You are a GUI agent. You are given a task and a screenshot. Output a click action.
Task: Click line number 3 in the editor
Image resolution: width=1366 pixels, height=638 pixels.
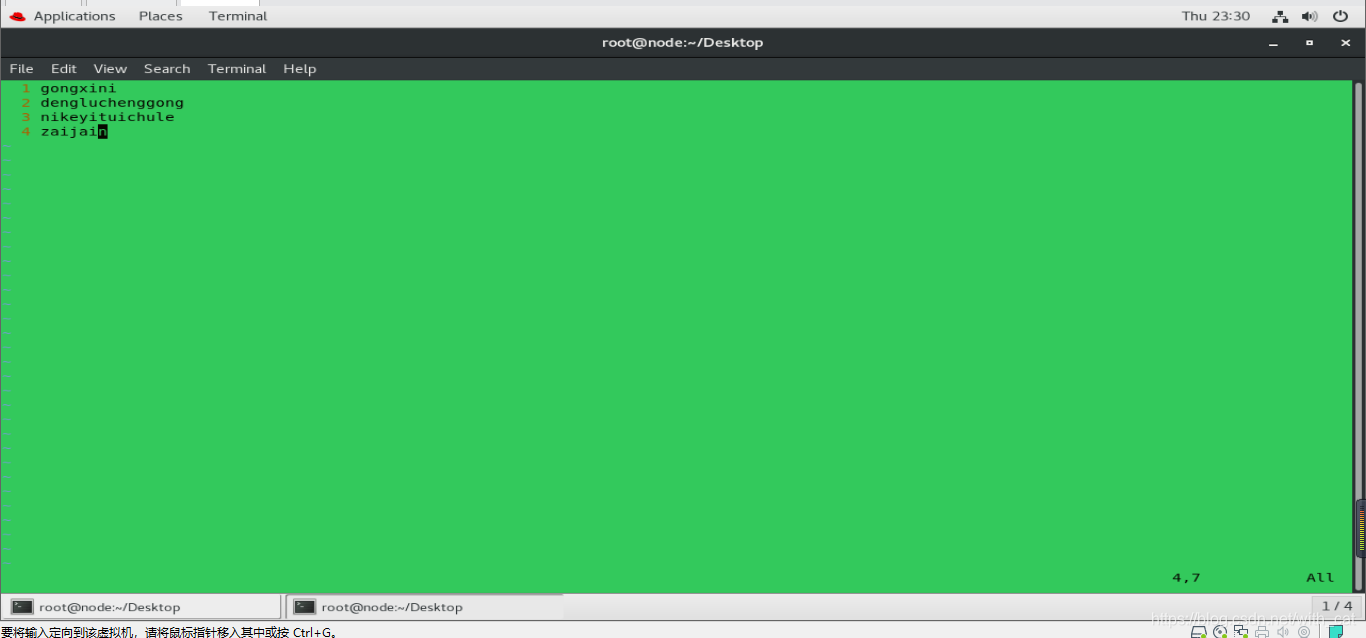[x=26, y=117]
